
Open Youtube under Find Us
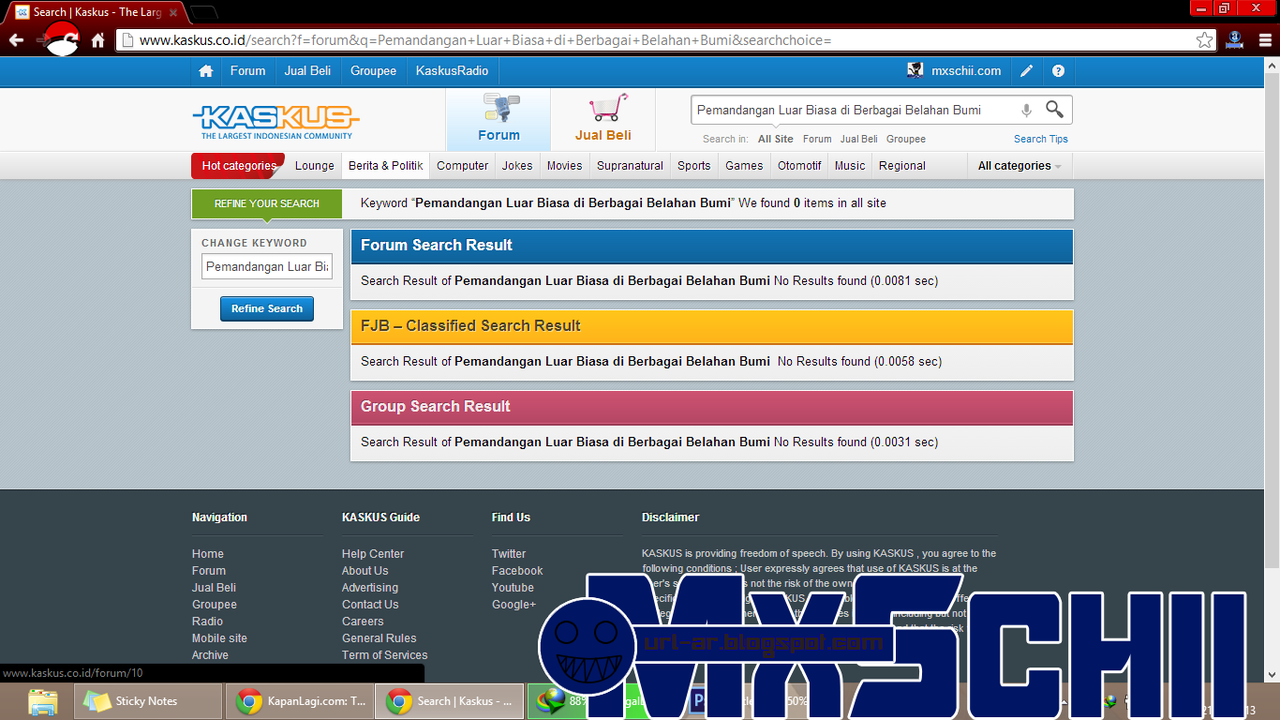(513, 588)
